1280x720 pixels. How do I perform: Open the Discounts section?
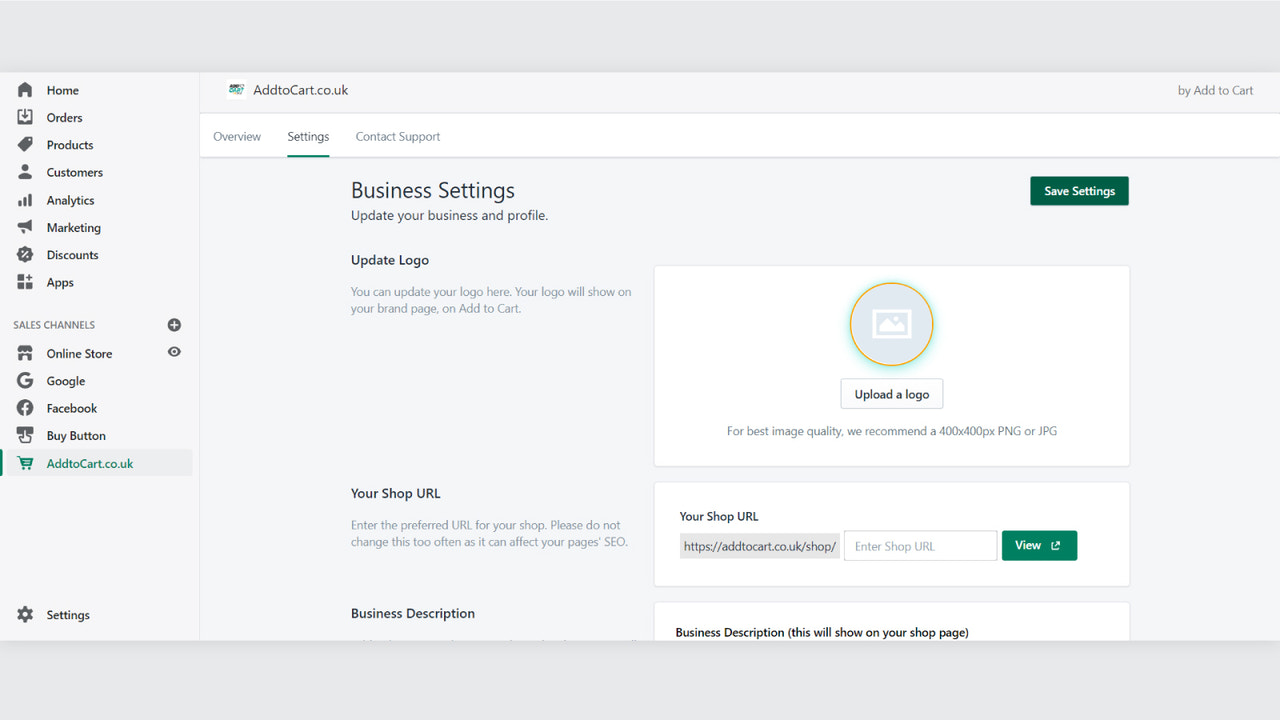[x=72, y=254]
